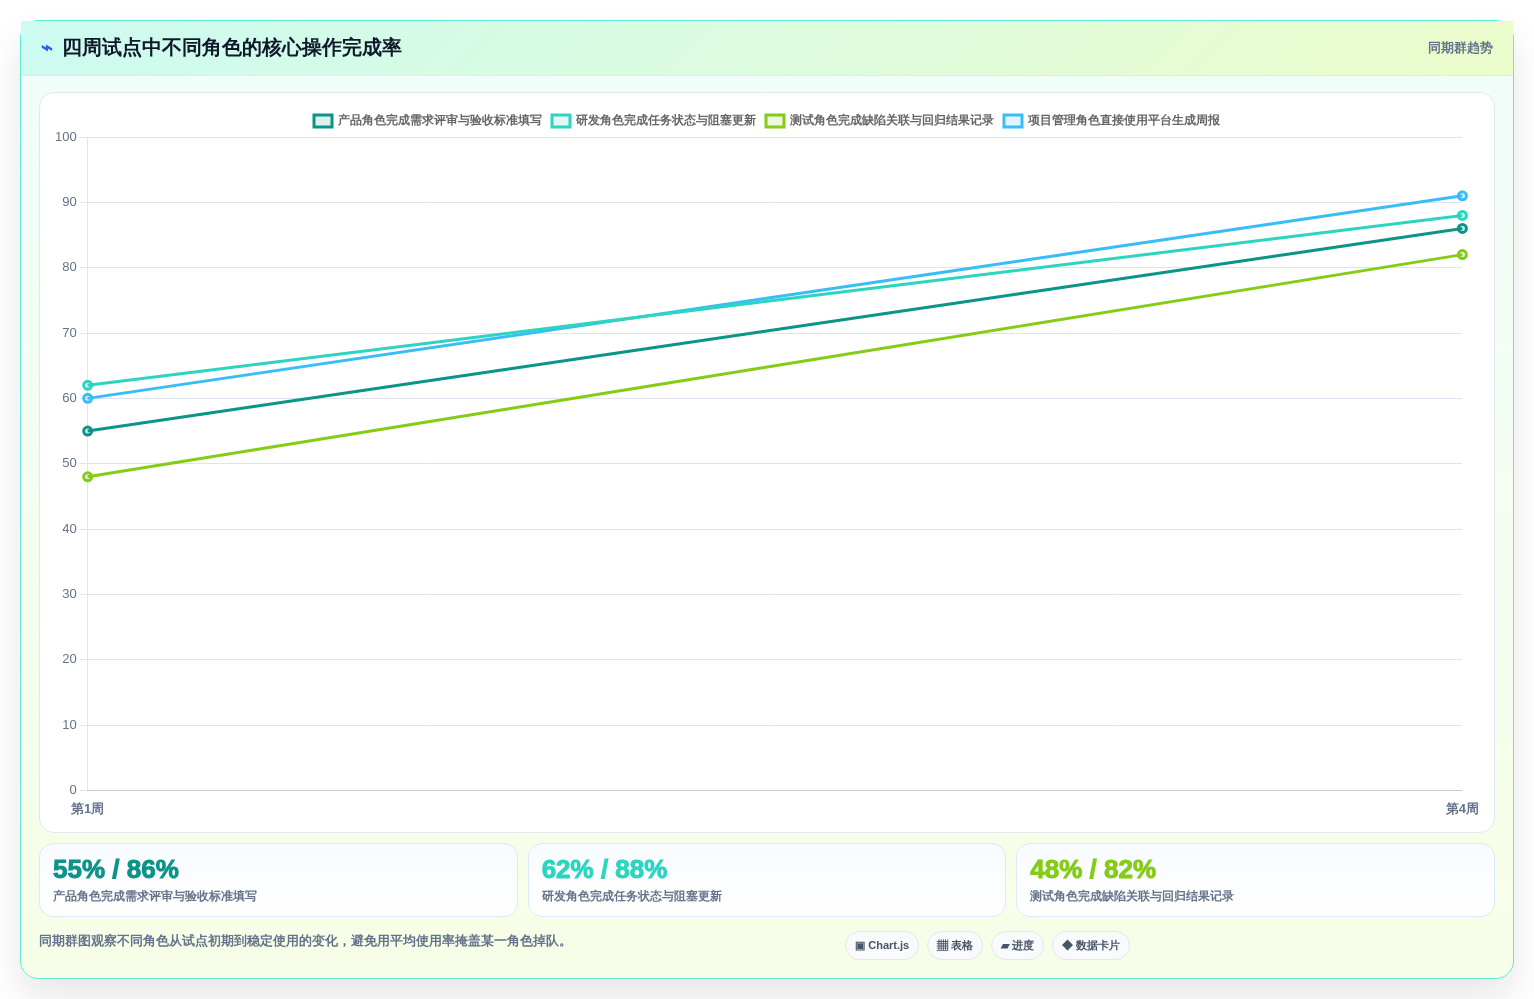Click the chart title 四周试点中不同角色的核心操作完成率
1534x999 pixels.
[232, 48]
